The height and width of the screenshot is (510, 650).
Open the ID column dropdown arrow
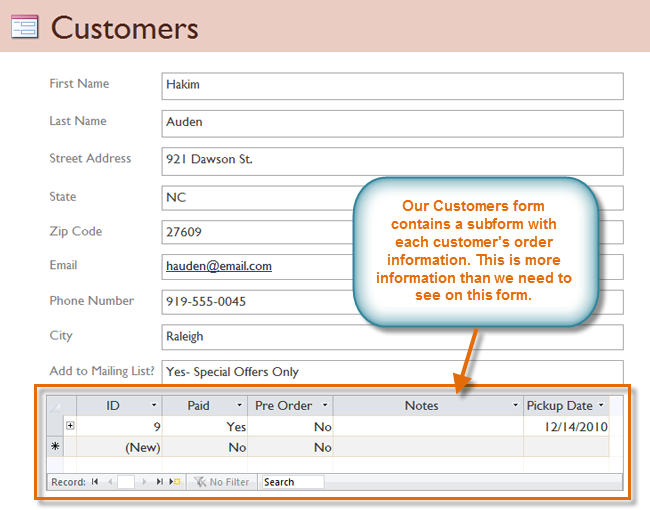tap(154, 405)
